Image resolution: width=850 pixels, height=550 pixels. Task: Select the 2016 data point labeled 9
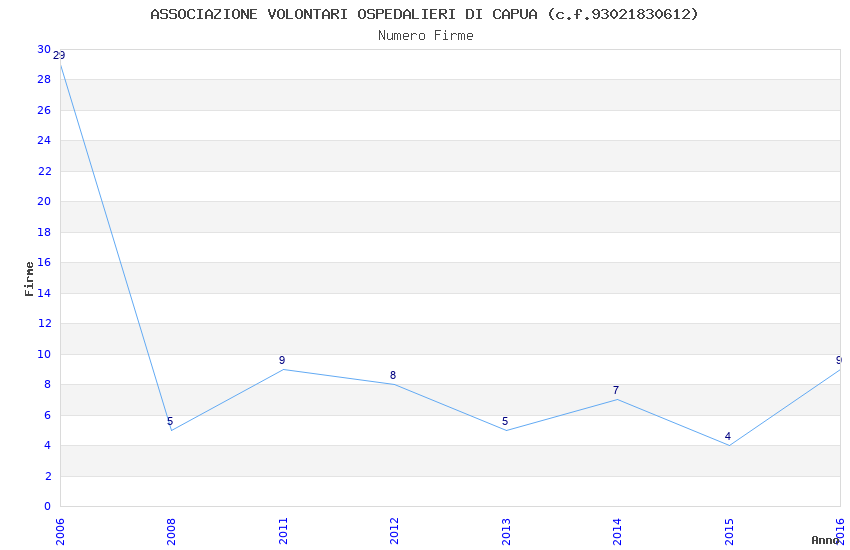[x=839, y=369]
